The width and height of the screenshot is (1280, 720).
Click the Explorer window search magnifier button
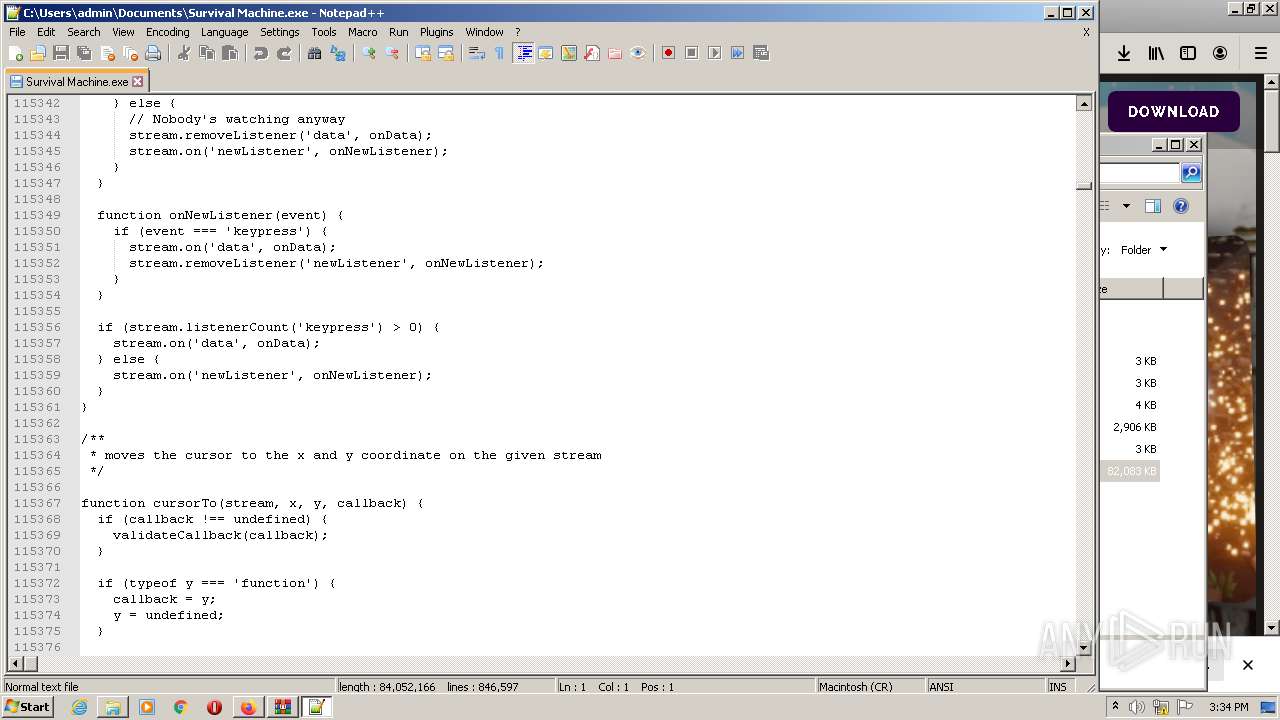pyautogui.click(x=1190, y=173)
